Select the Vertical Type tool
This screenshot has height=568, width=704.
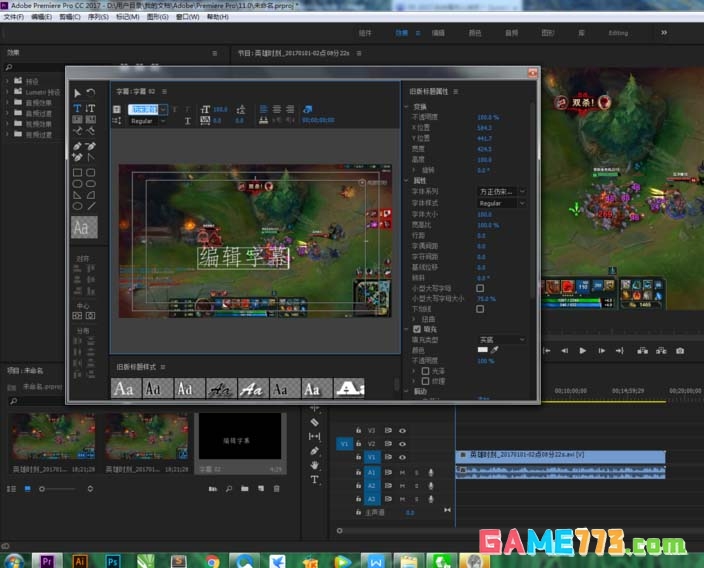(x=91, y=108)
